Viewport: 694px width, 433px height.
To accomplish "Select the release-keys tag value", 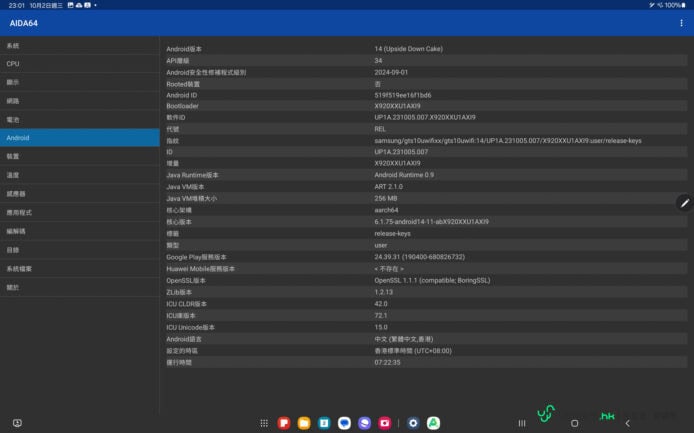I will [392, 233].
